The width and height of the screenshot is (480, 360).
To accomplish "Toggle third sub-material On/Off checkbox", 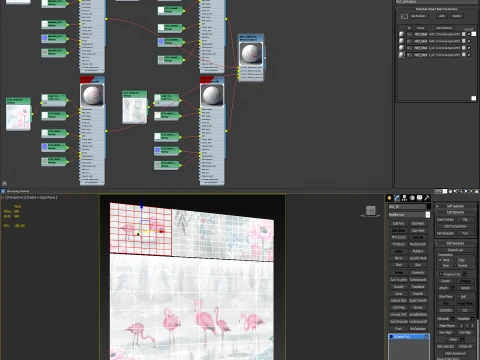I will pos(469,48).
